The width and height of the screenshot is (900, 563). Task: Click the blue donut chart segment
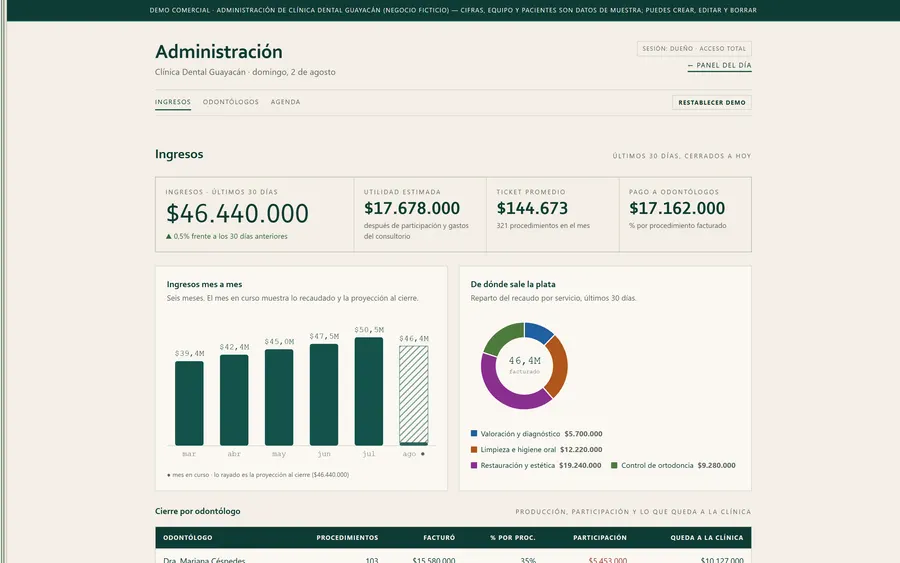538,330
